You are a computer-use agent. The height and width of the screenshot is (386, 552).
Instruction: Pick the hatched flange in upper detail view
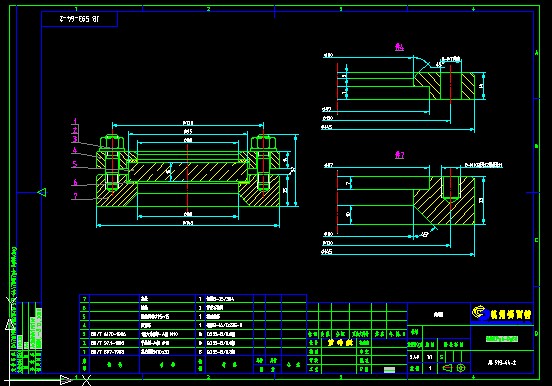444,86
